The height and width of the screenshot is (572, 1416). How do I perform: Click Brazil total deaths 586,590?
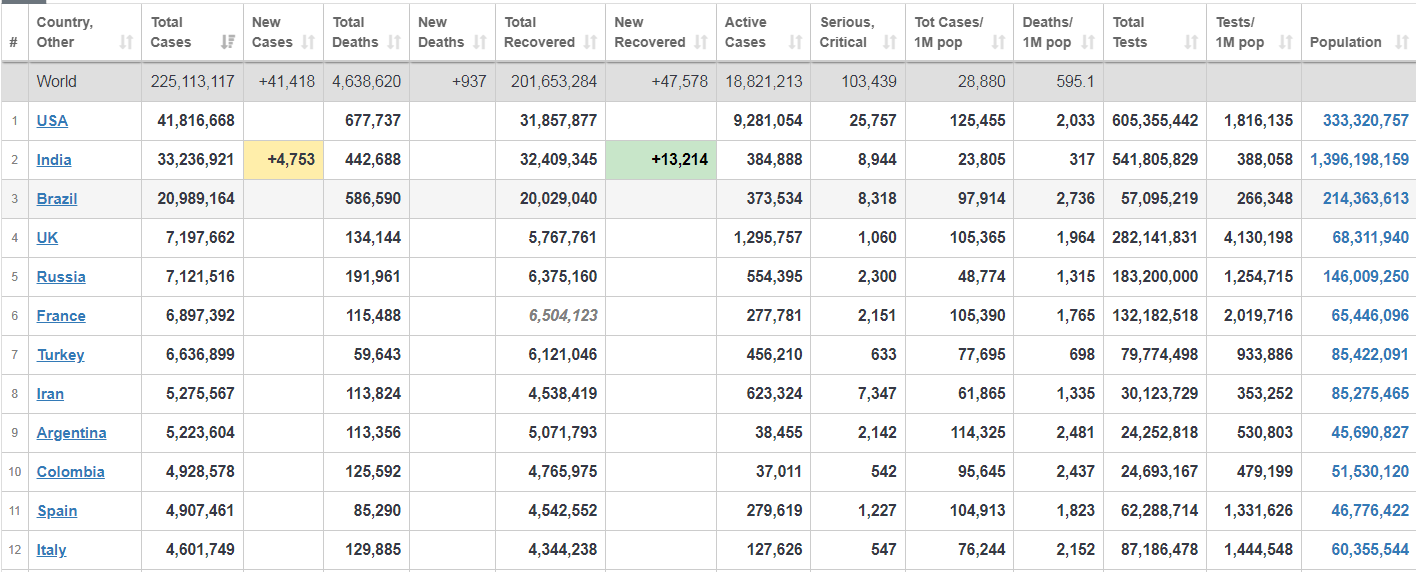(373, 198)
